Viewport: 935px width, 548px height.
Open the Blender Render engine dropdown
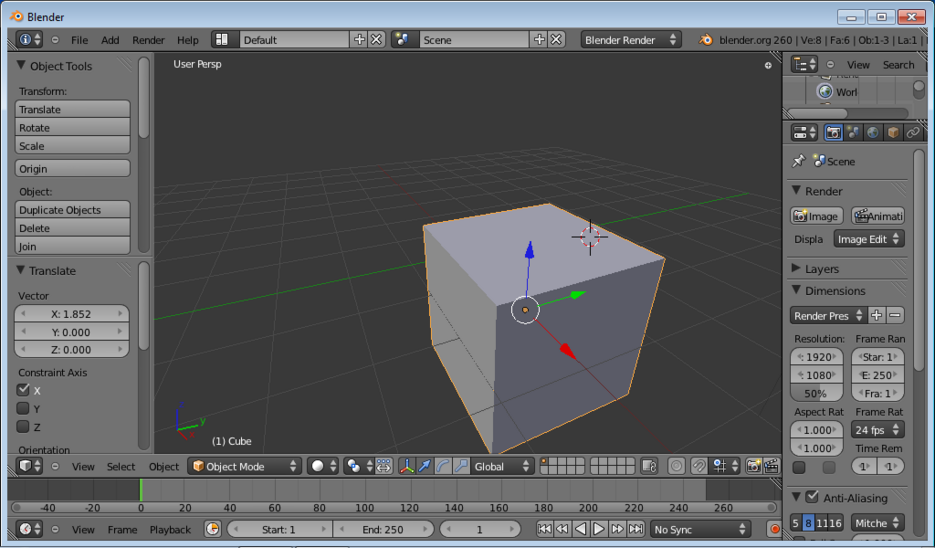point(631,40)
